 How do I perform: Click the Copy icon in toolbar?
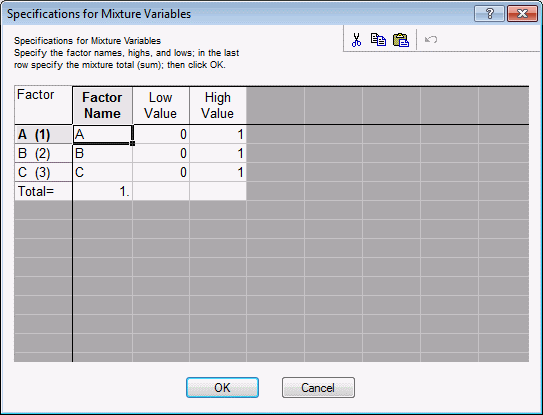378,40
